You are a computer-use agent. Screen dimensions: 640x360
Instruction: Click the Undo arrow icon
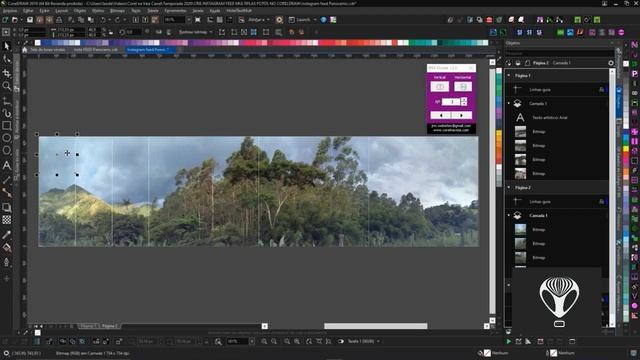103,20
